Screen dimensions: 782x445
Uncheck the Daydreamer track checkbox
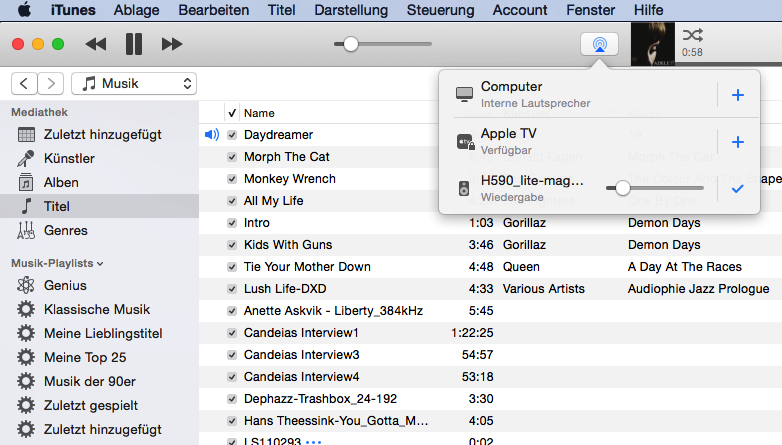point(232,135)
